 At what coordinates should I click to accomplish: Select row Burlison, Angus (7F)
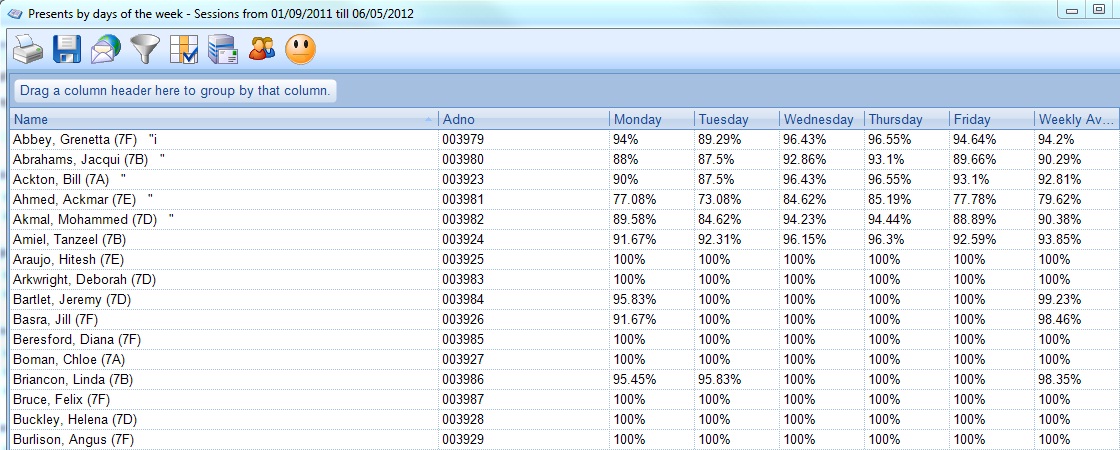pos(565,439)
